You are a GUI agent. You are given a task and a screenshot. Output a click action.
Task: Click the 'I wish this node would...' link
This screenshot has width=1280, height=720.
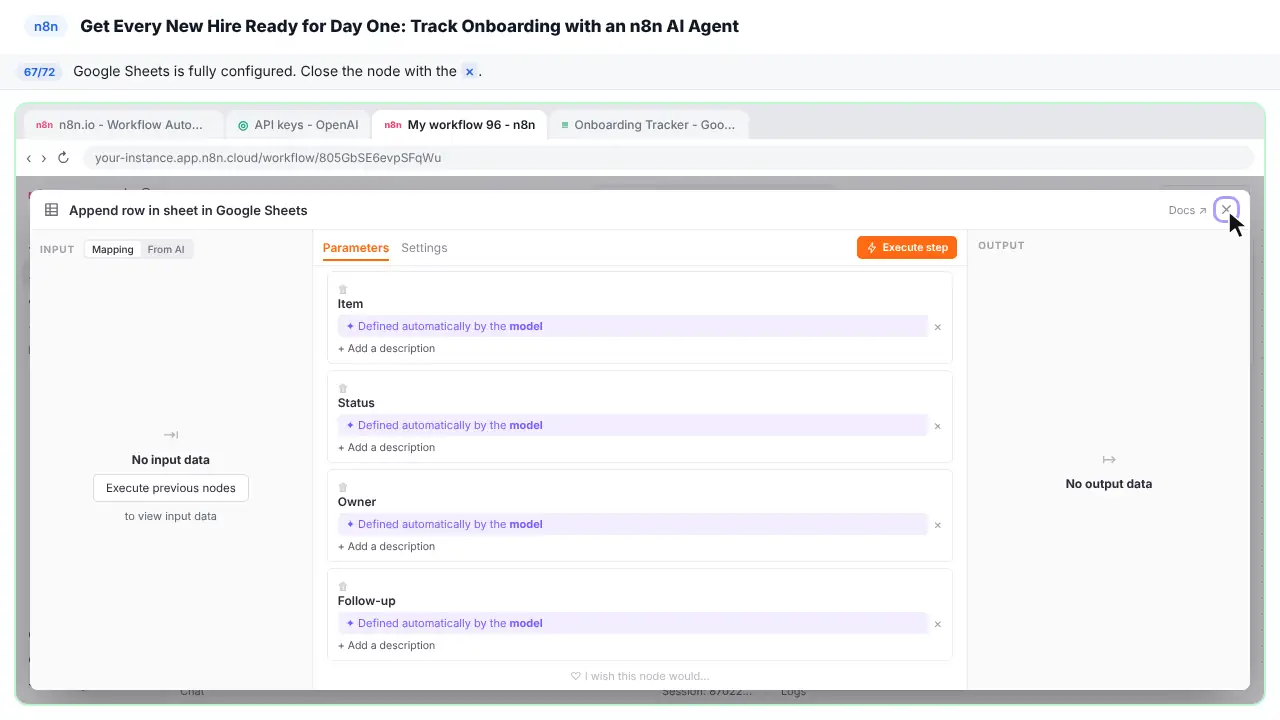pos(640,676)
